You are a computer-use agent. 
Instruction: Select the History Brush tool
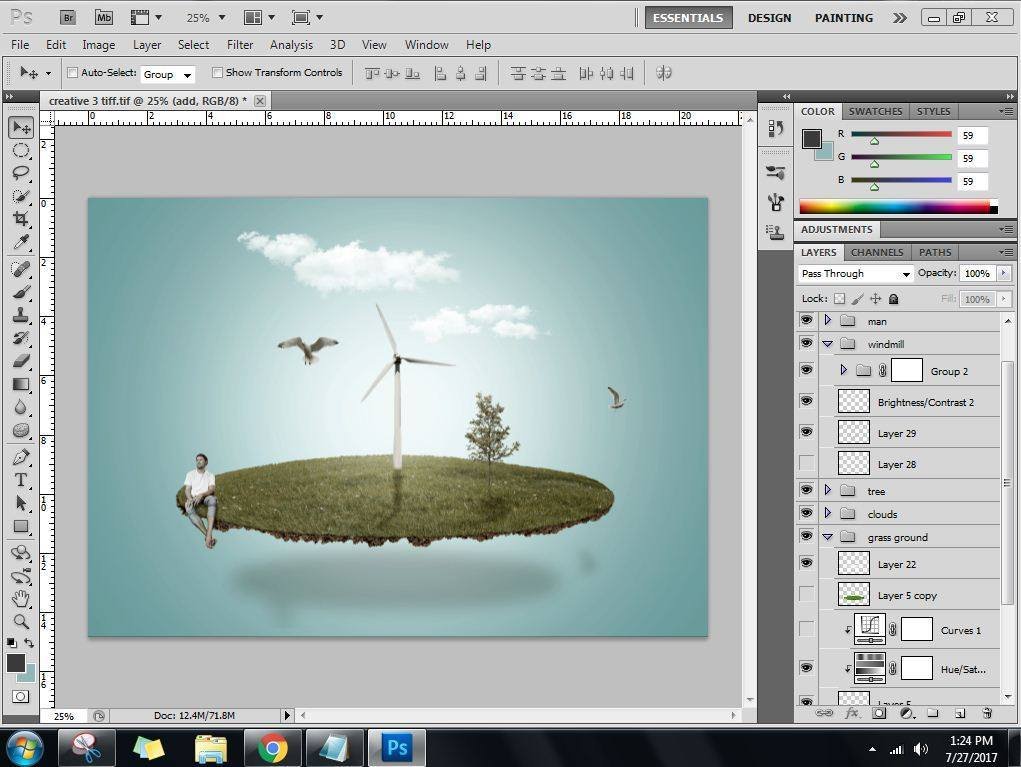tap(21, 338)
